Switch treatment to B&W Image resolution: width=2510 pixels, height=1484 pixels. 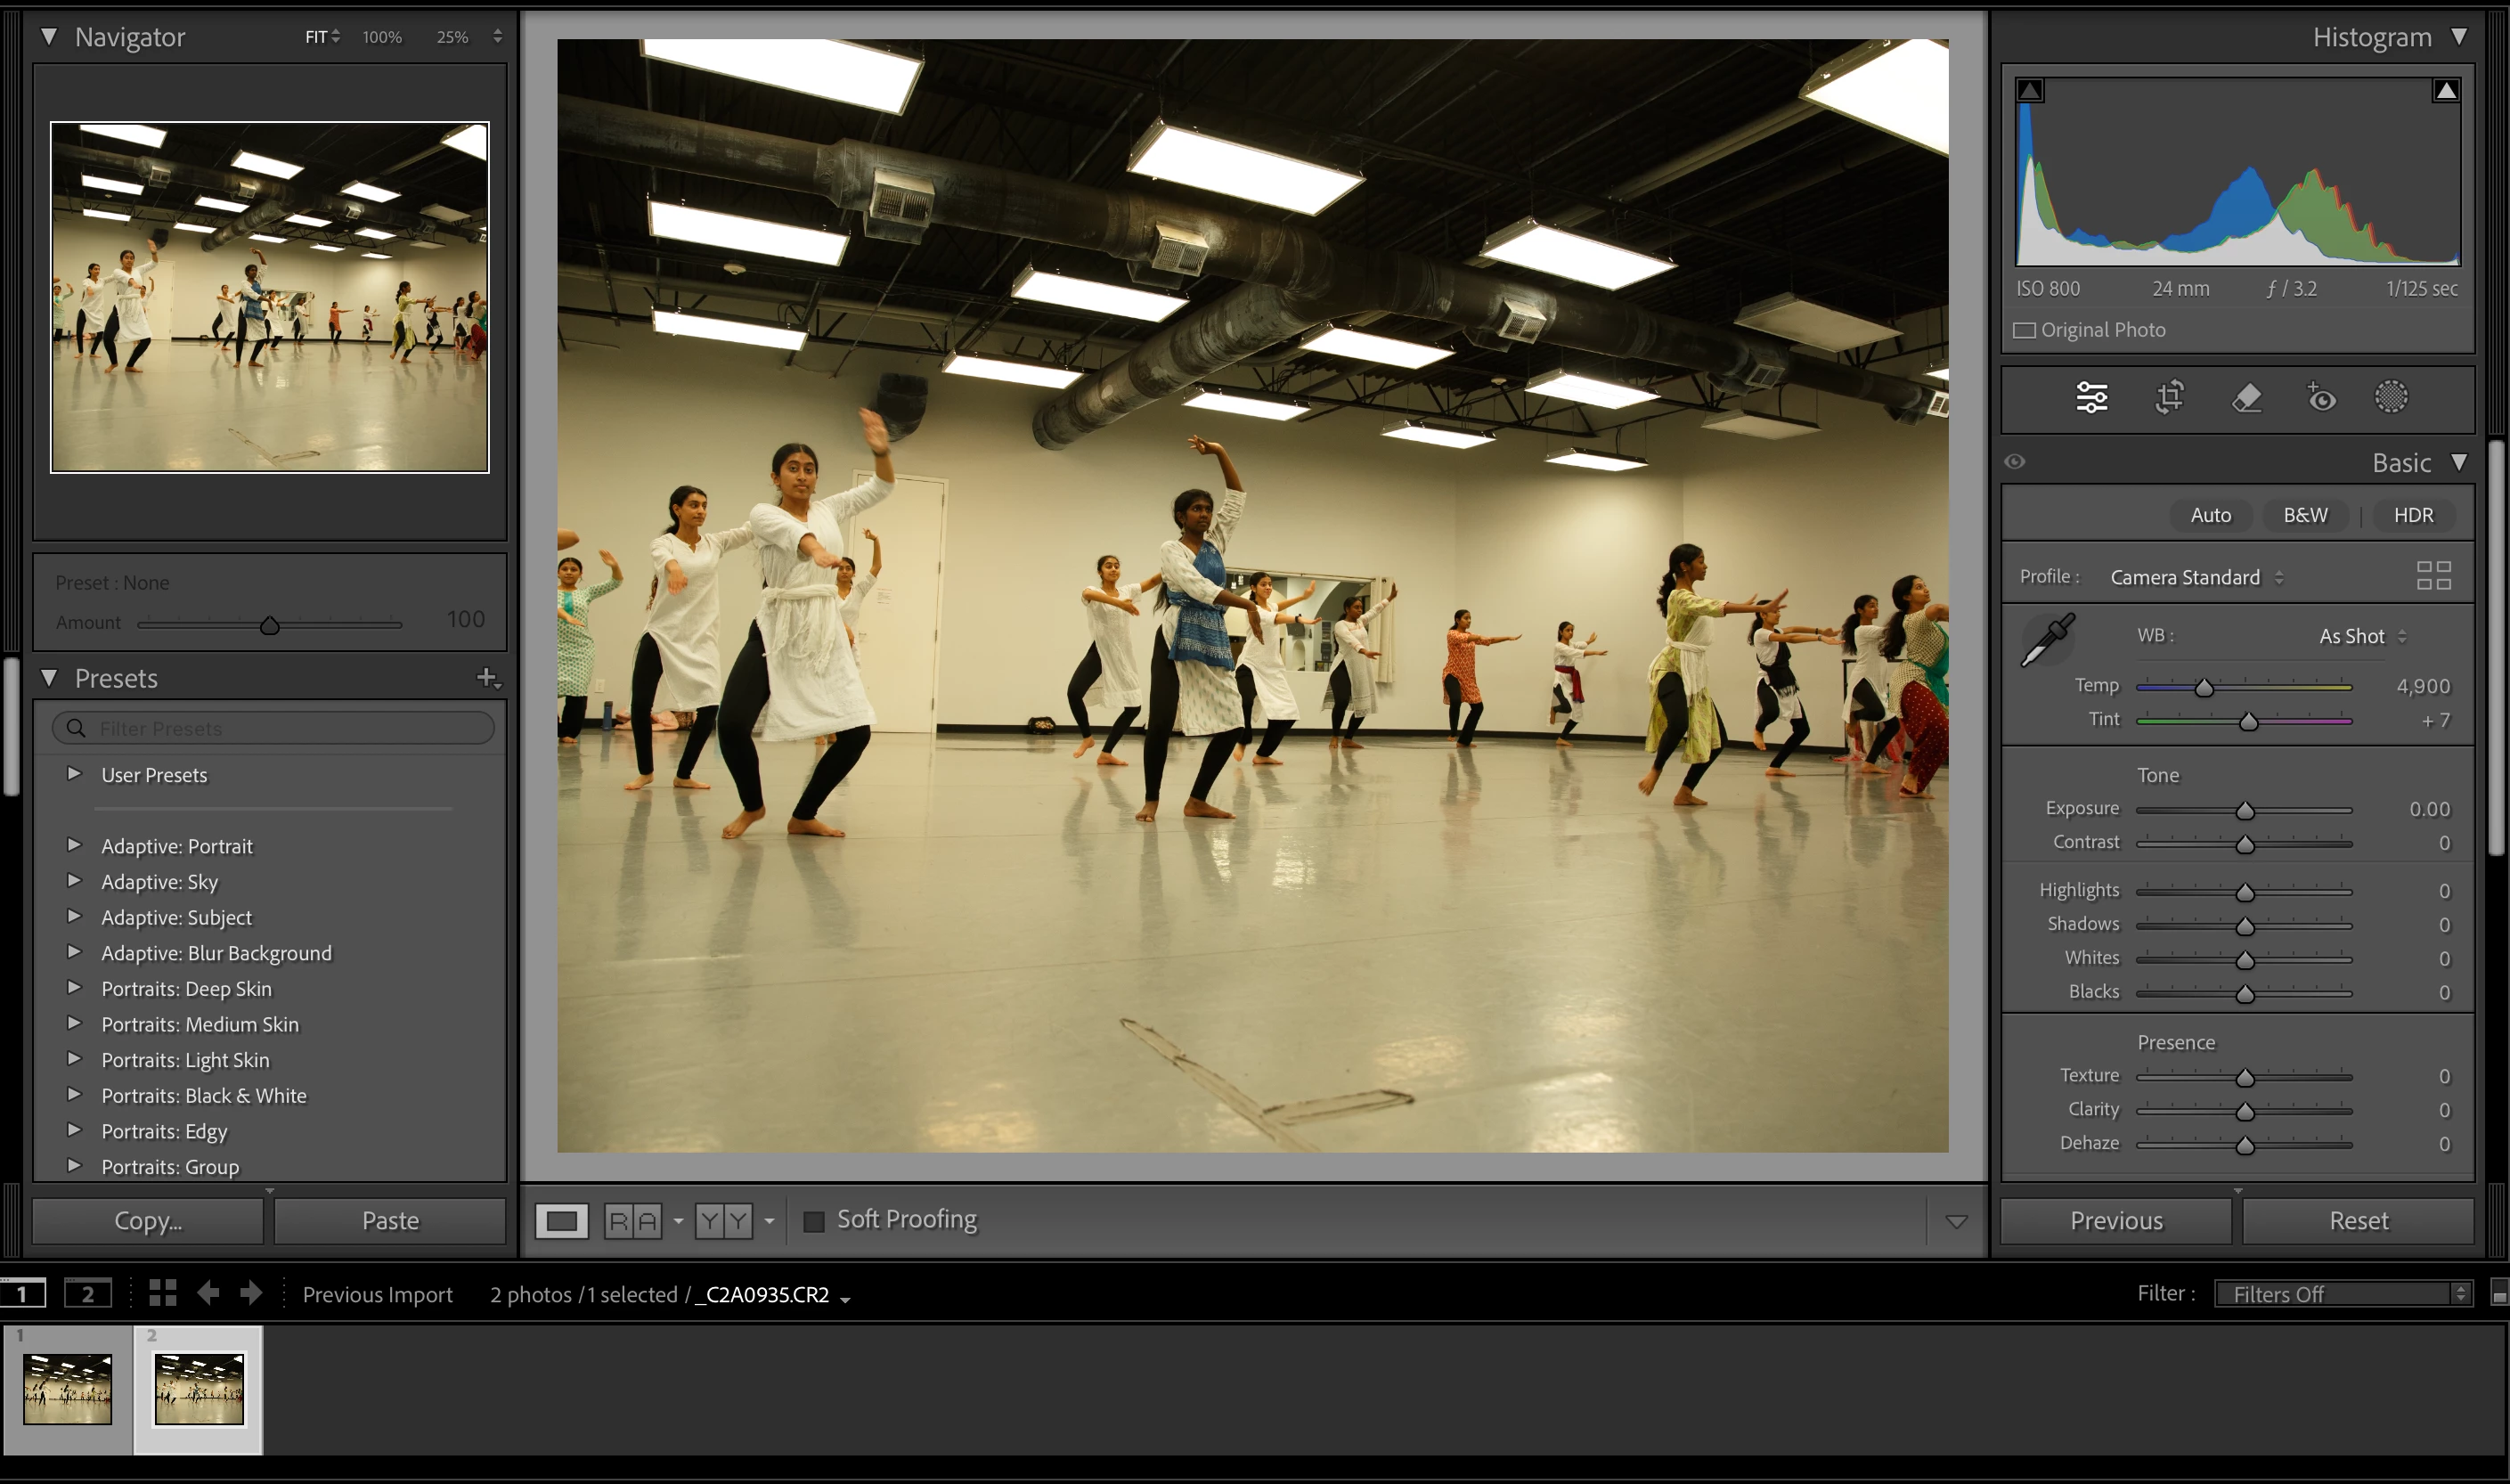[x=2304, y=515]
